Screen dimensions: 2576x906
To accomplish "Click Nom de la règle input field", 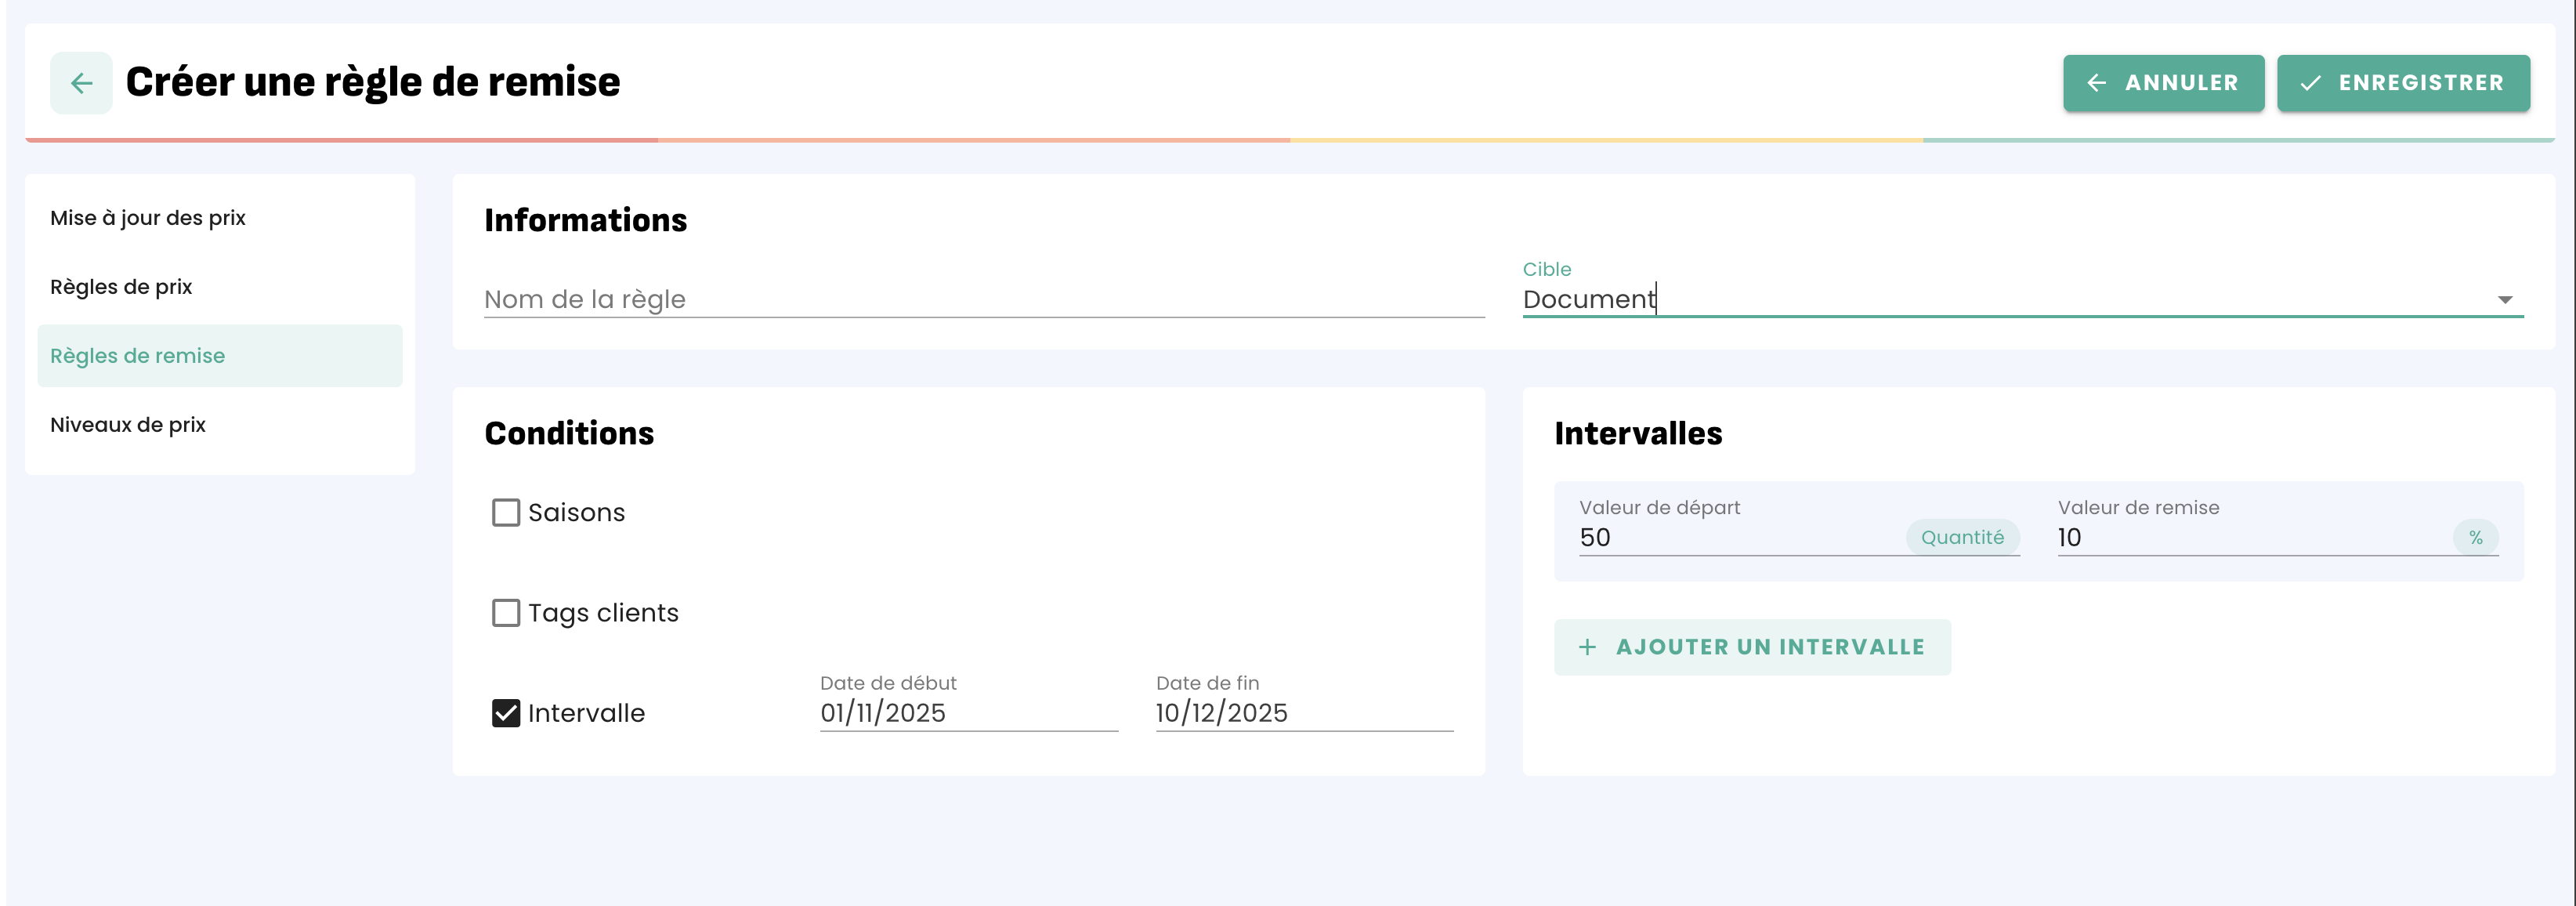I will [983, 299].
